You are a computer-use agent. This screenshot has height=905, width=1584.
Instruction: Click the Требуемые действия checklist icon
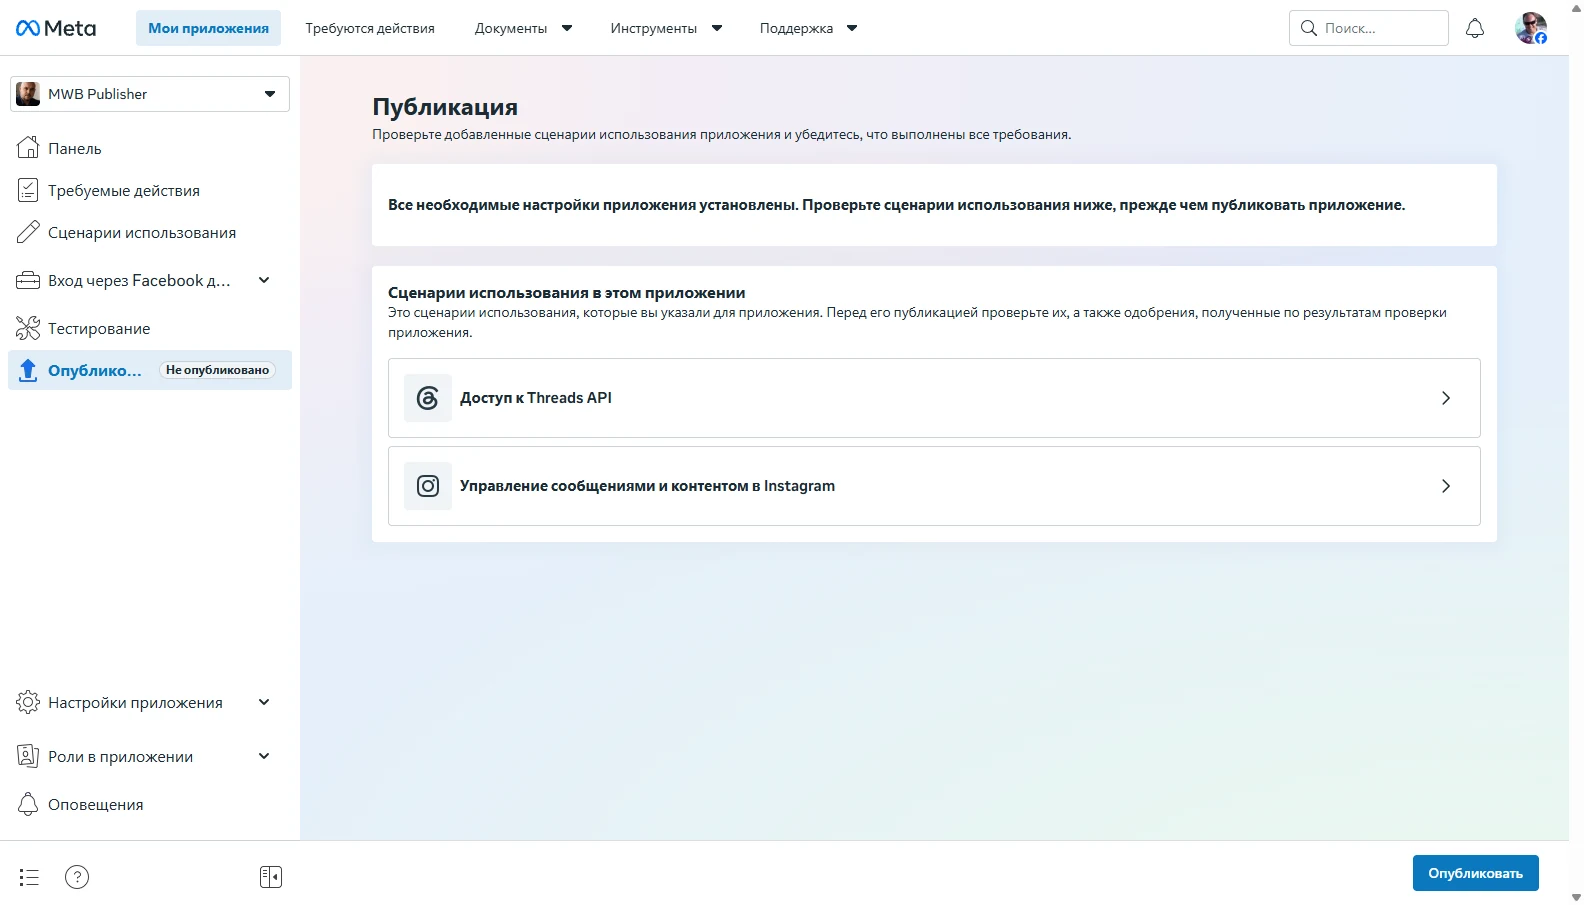[28, 190]
